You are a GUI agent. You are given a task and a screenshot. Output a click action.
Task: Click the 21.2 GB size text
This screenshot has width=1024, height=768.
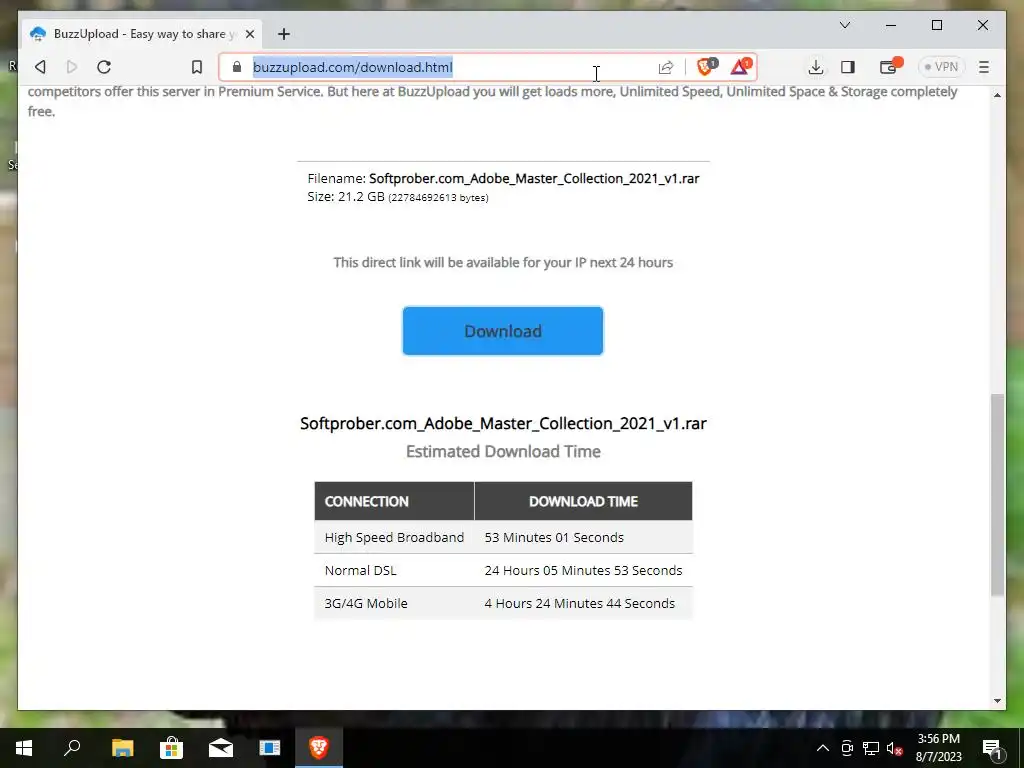(x=361, y=197)
